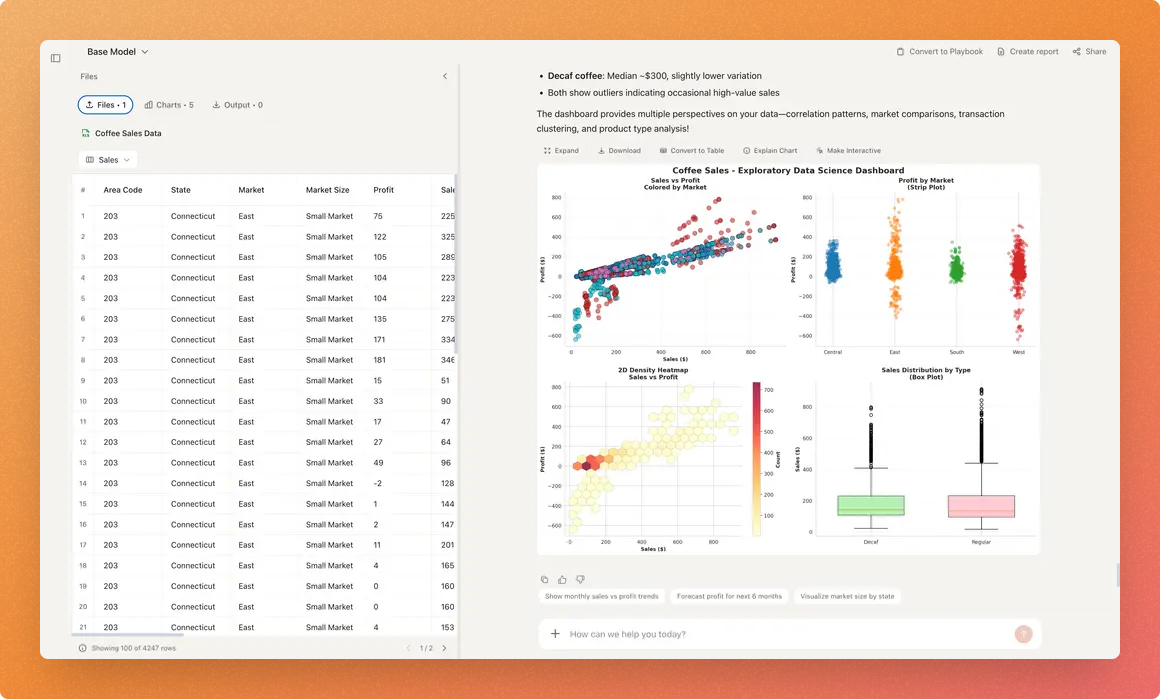The height and width of the screenshot is (699, 1160).
Task: Open the Coffee Sales Data file
Action: (127, 133)
